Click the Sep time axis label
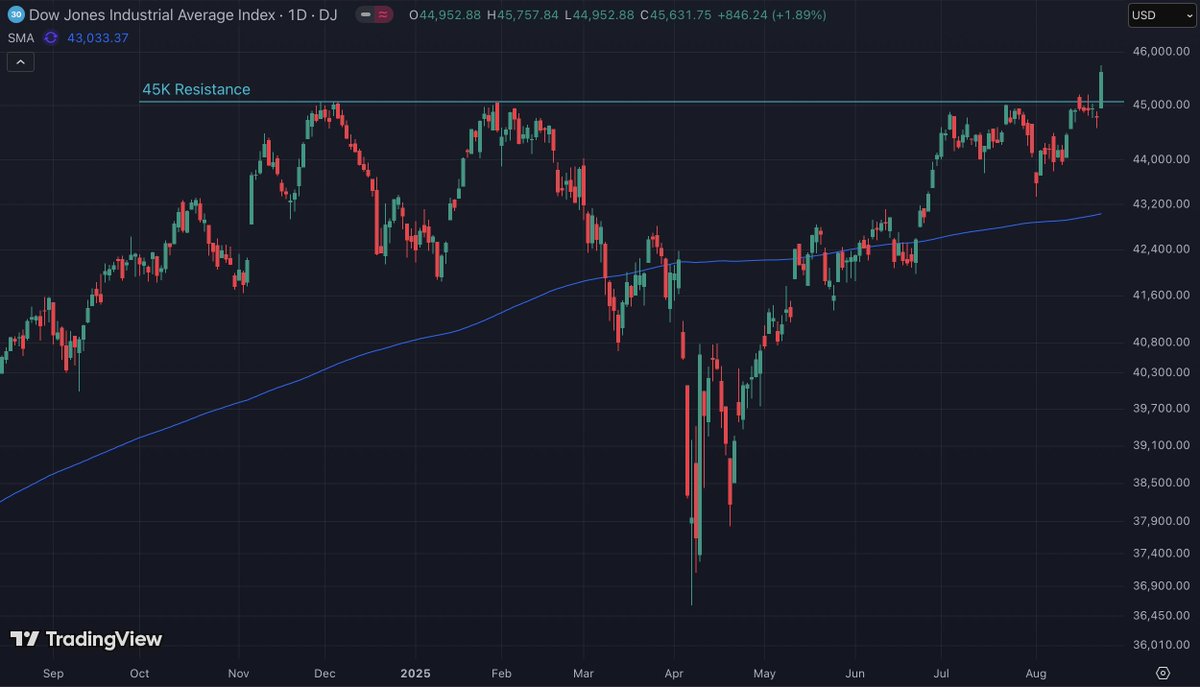The image size is (1200, 687). click(x=53, y=673)
